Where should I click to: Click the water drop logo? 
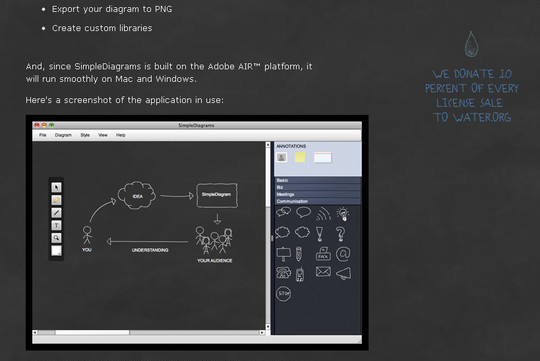tap(471, 44)
